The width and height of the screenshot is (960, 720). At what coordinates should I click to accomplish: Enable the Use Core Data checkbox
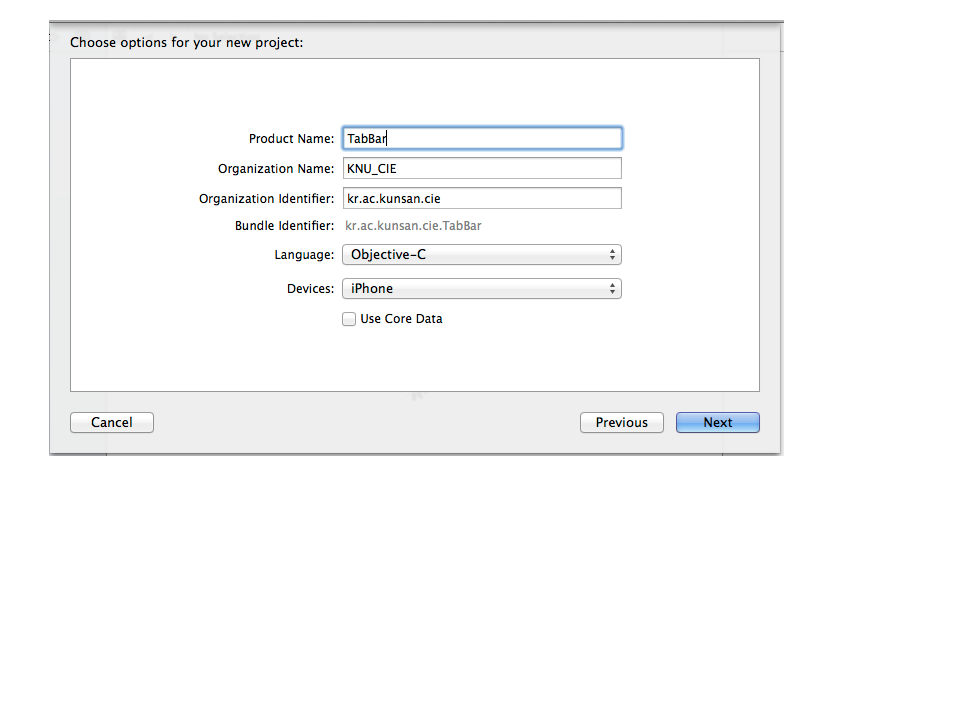click(x=349, y=319)
